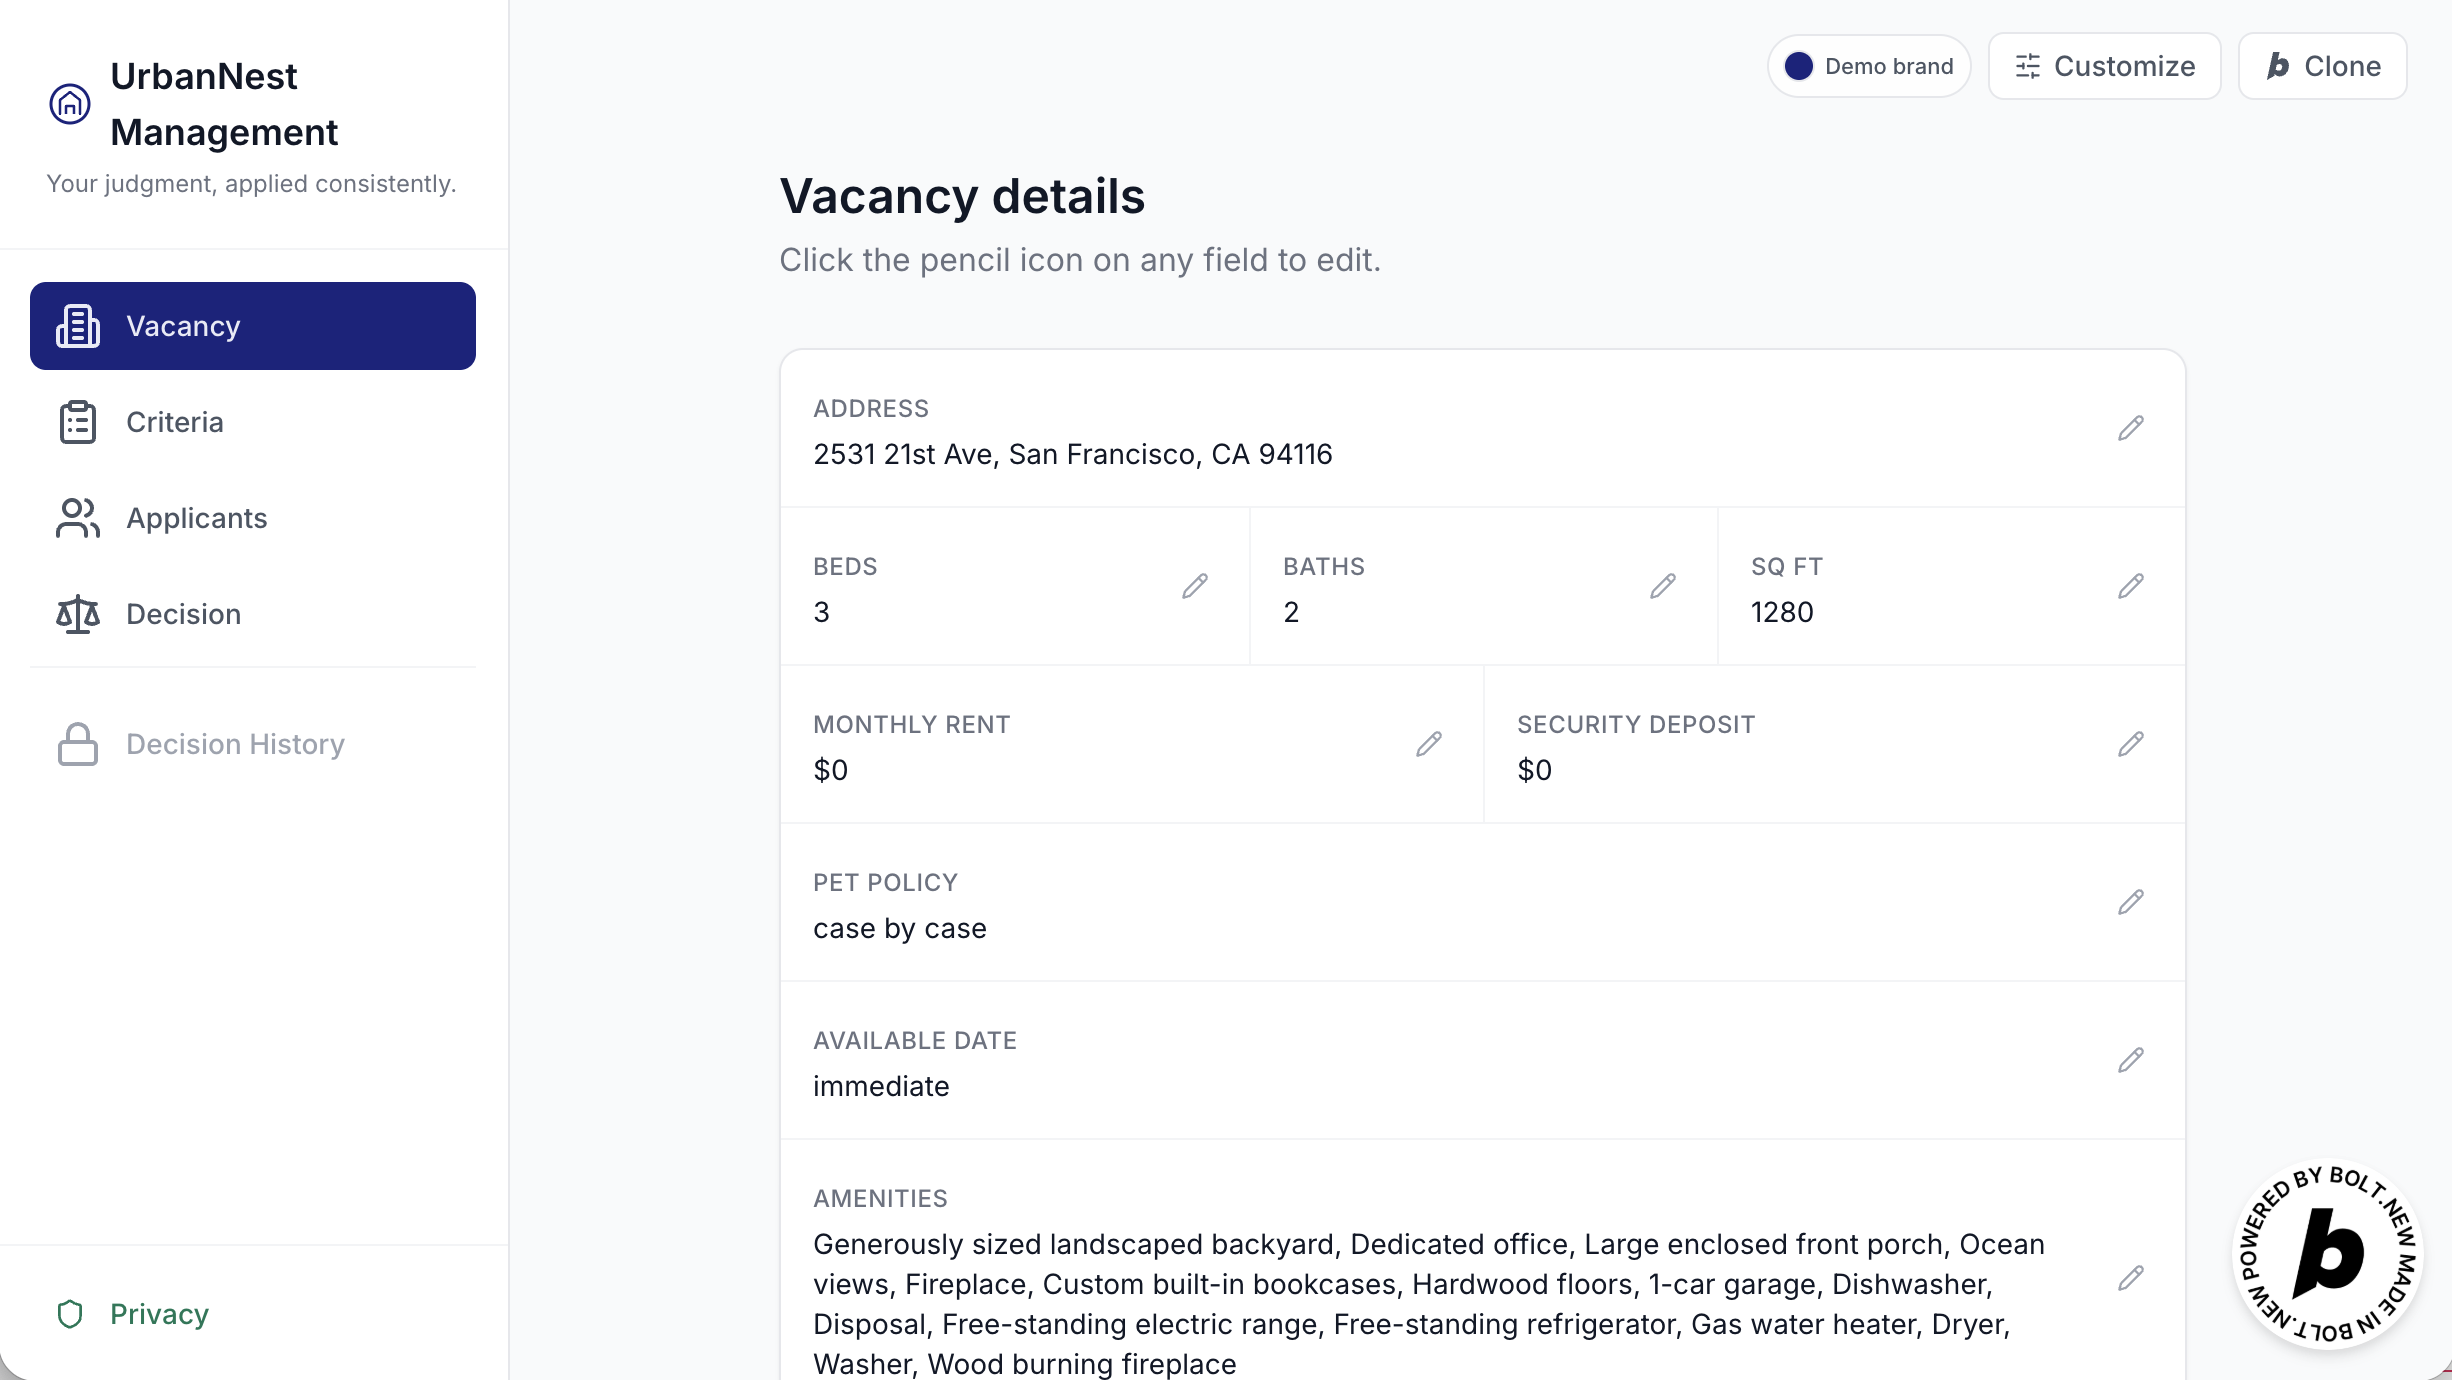This screenshot has height=1380, width=2452.
Task: Click the Security Deposit value $0
Action: tap(1535, 770)
